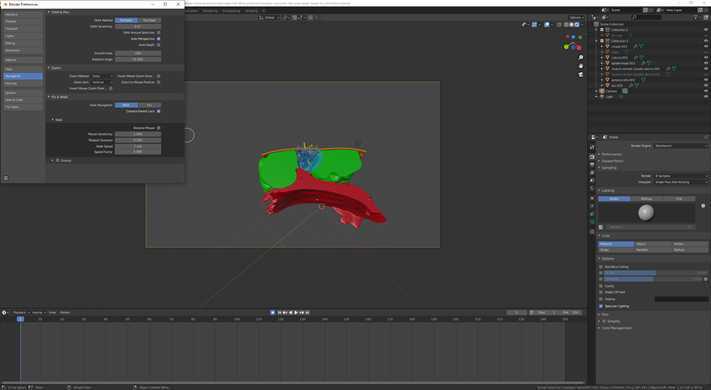Viewport: 711px width, 390px height.
Task: Select the Fly view navigation button
Action: [x=150, y=105]
